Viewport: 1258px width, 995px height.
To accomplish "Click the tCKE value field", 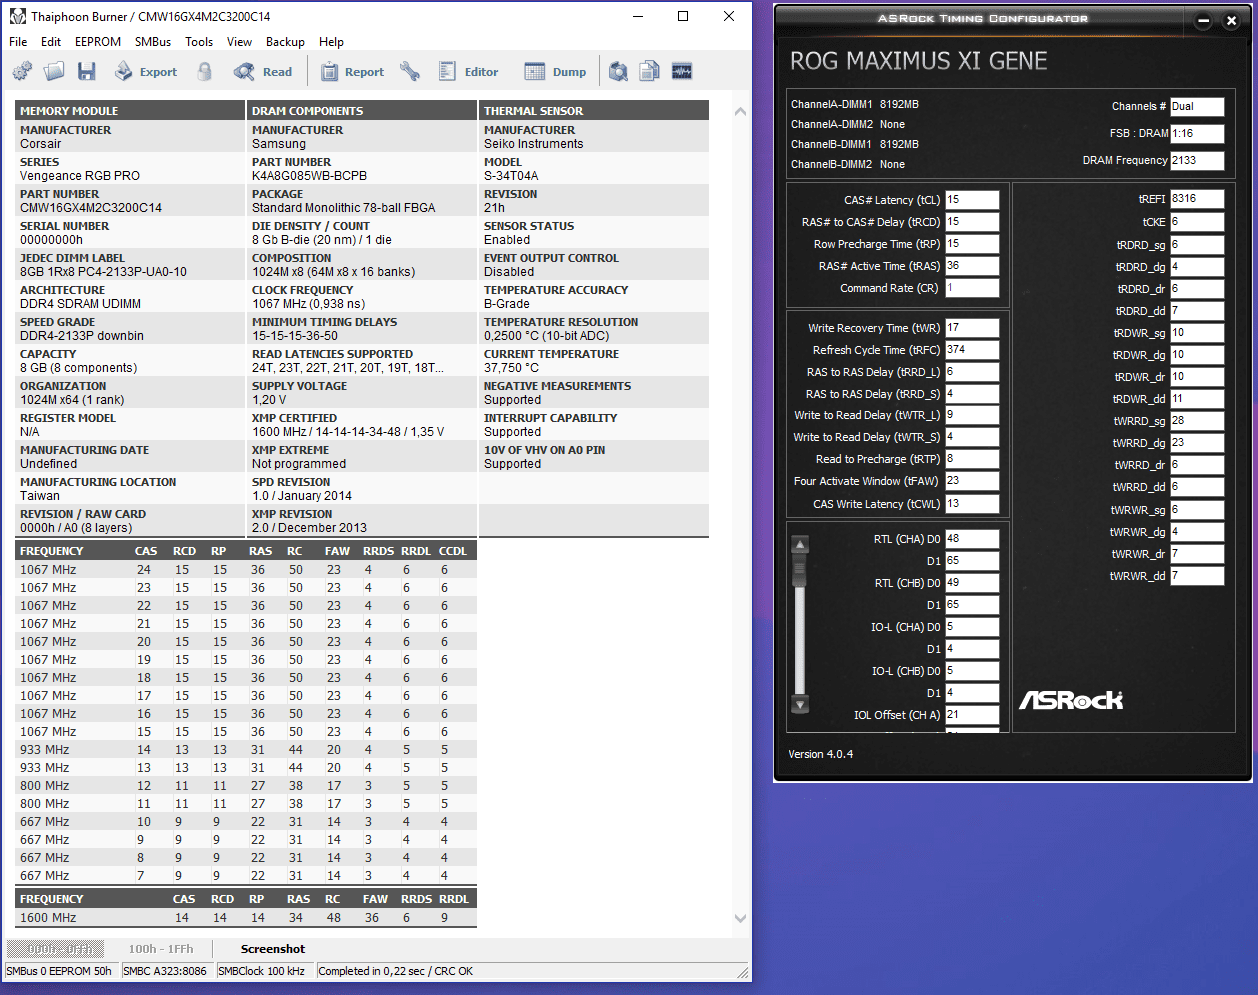I will (1197, 222).
